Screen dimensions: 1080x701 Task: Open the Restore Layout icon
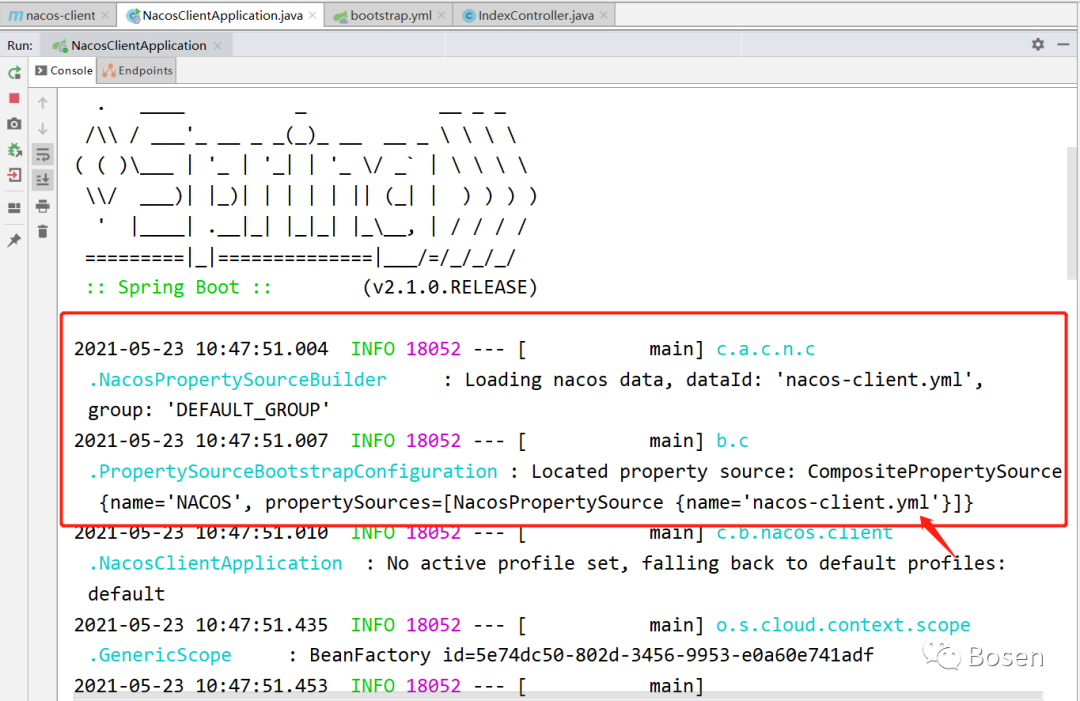(x=14, y=208)
